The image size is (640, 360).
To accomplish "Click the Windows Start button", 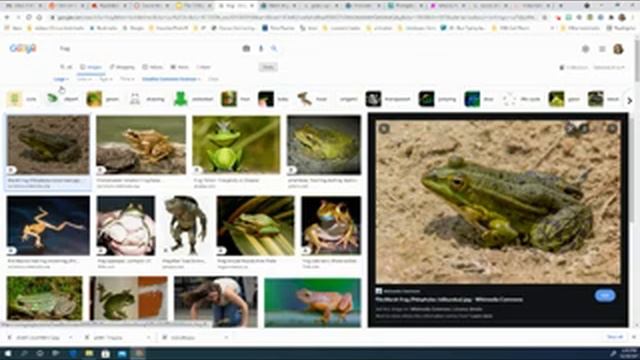I will pos(8,353).
